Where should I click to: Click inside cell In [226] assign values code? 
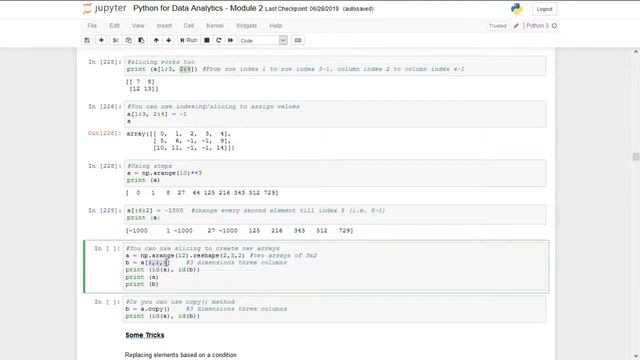point(335,114)
